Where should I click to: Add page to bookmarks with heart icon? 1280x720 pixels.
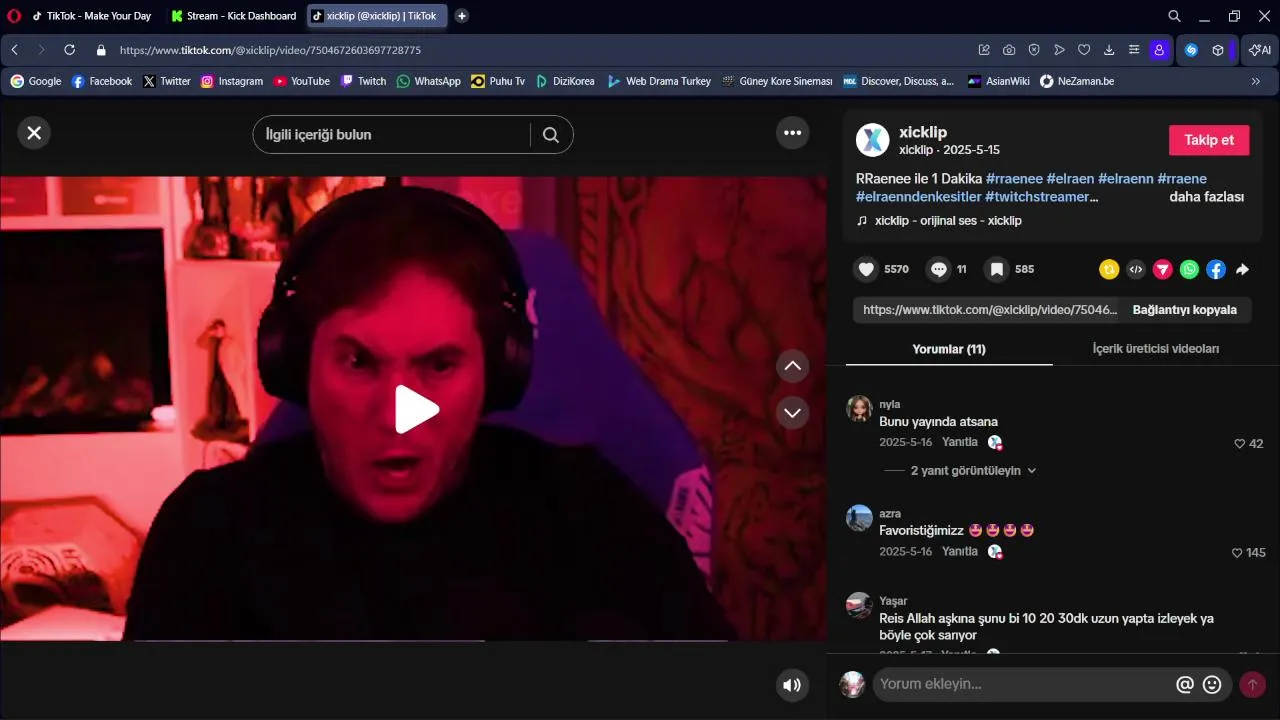(x=1084, y=50)
